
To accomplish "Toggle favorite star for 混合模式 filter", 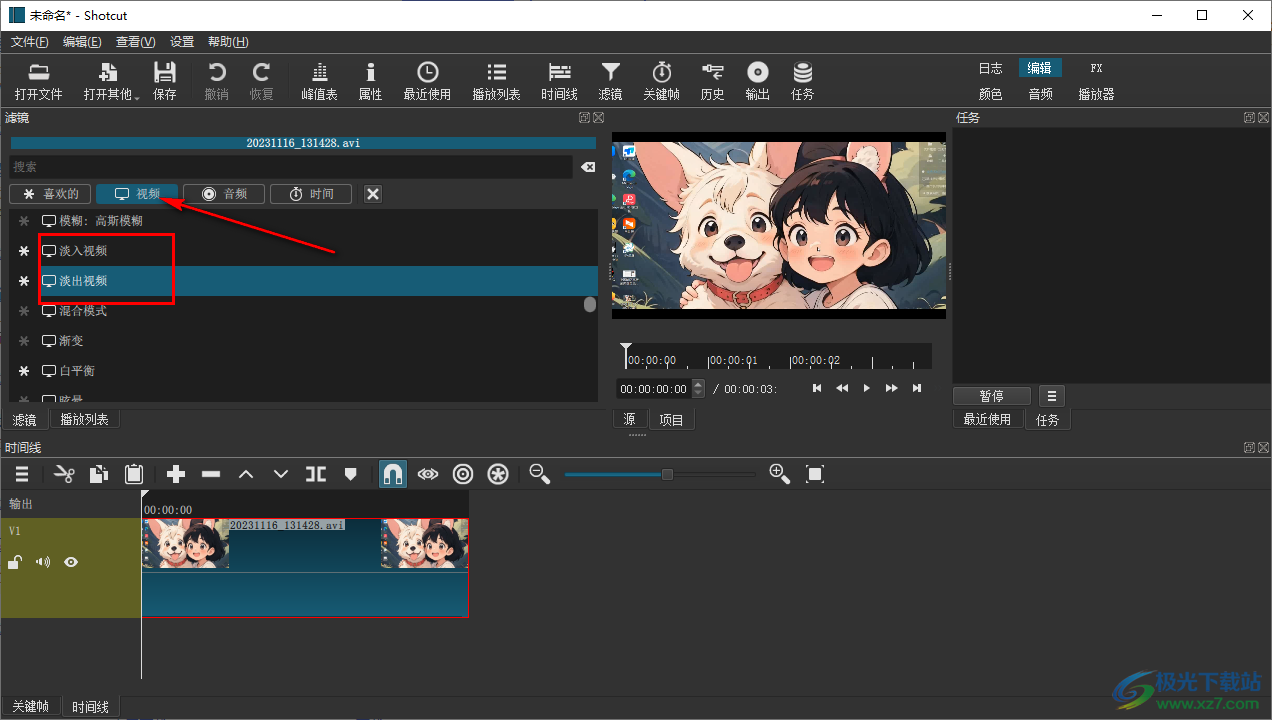I will (x=24, y=311).
